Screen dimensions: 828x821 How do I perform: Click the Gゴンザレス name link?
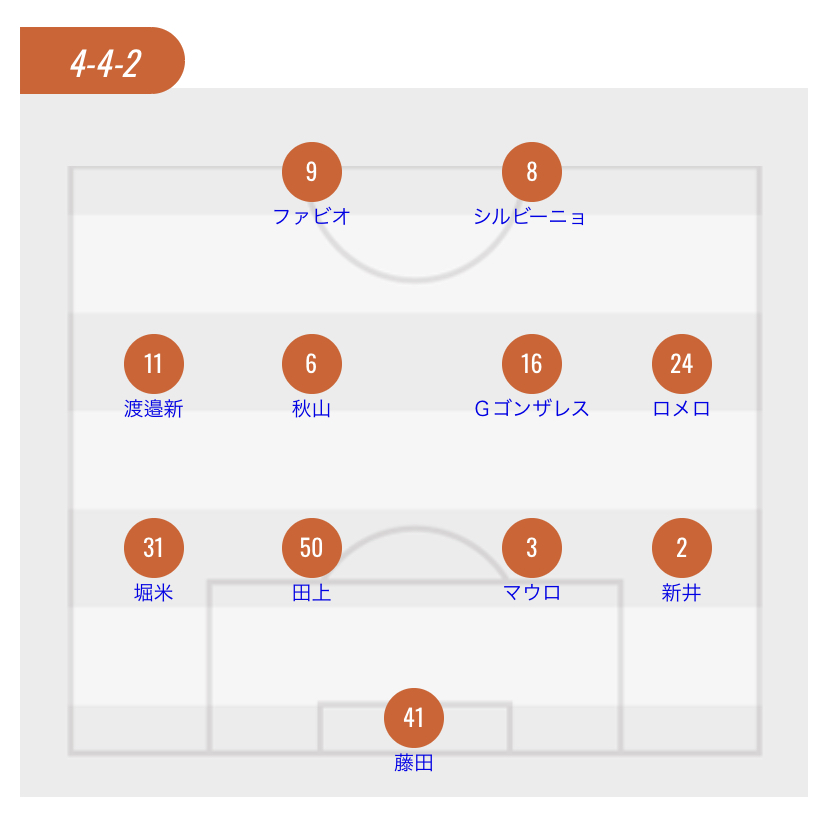coord(531,408)
